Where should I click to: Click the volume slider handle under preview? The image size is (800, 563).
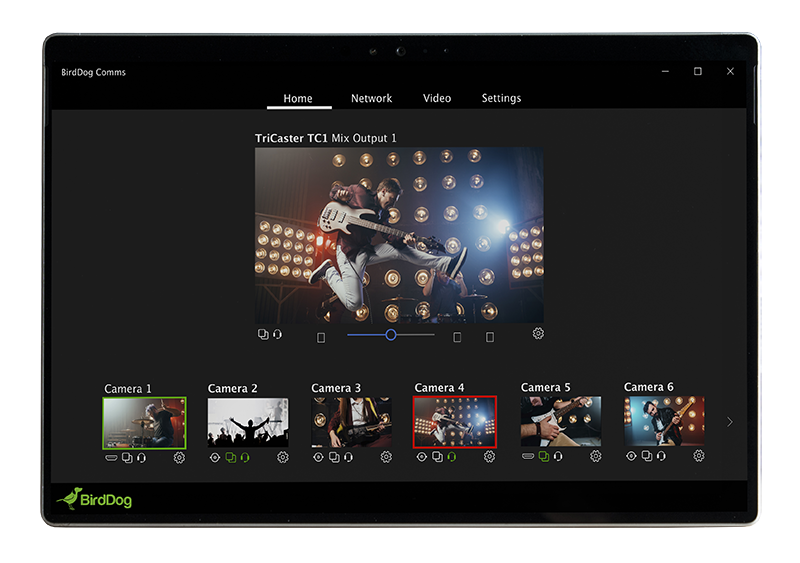click(391, 335)
